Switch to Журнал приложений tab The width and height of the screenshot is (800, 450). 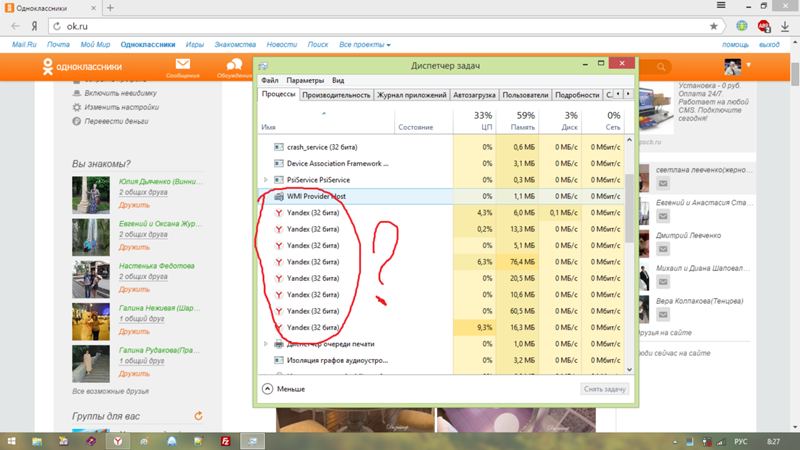[411, 95]
